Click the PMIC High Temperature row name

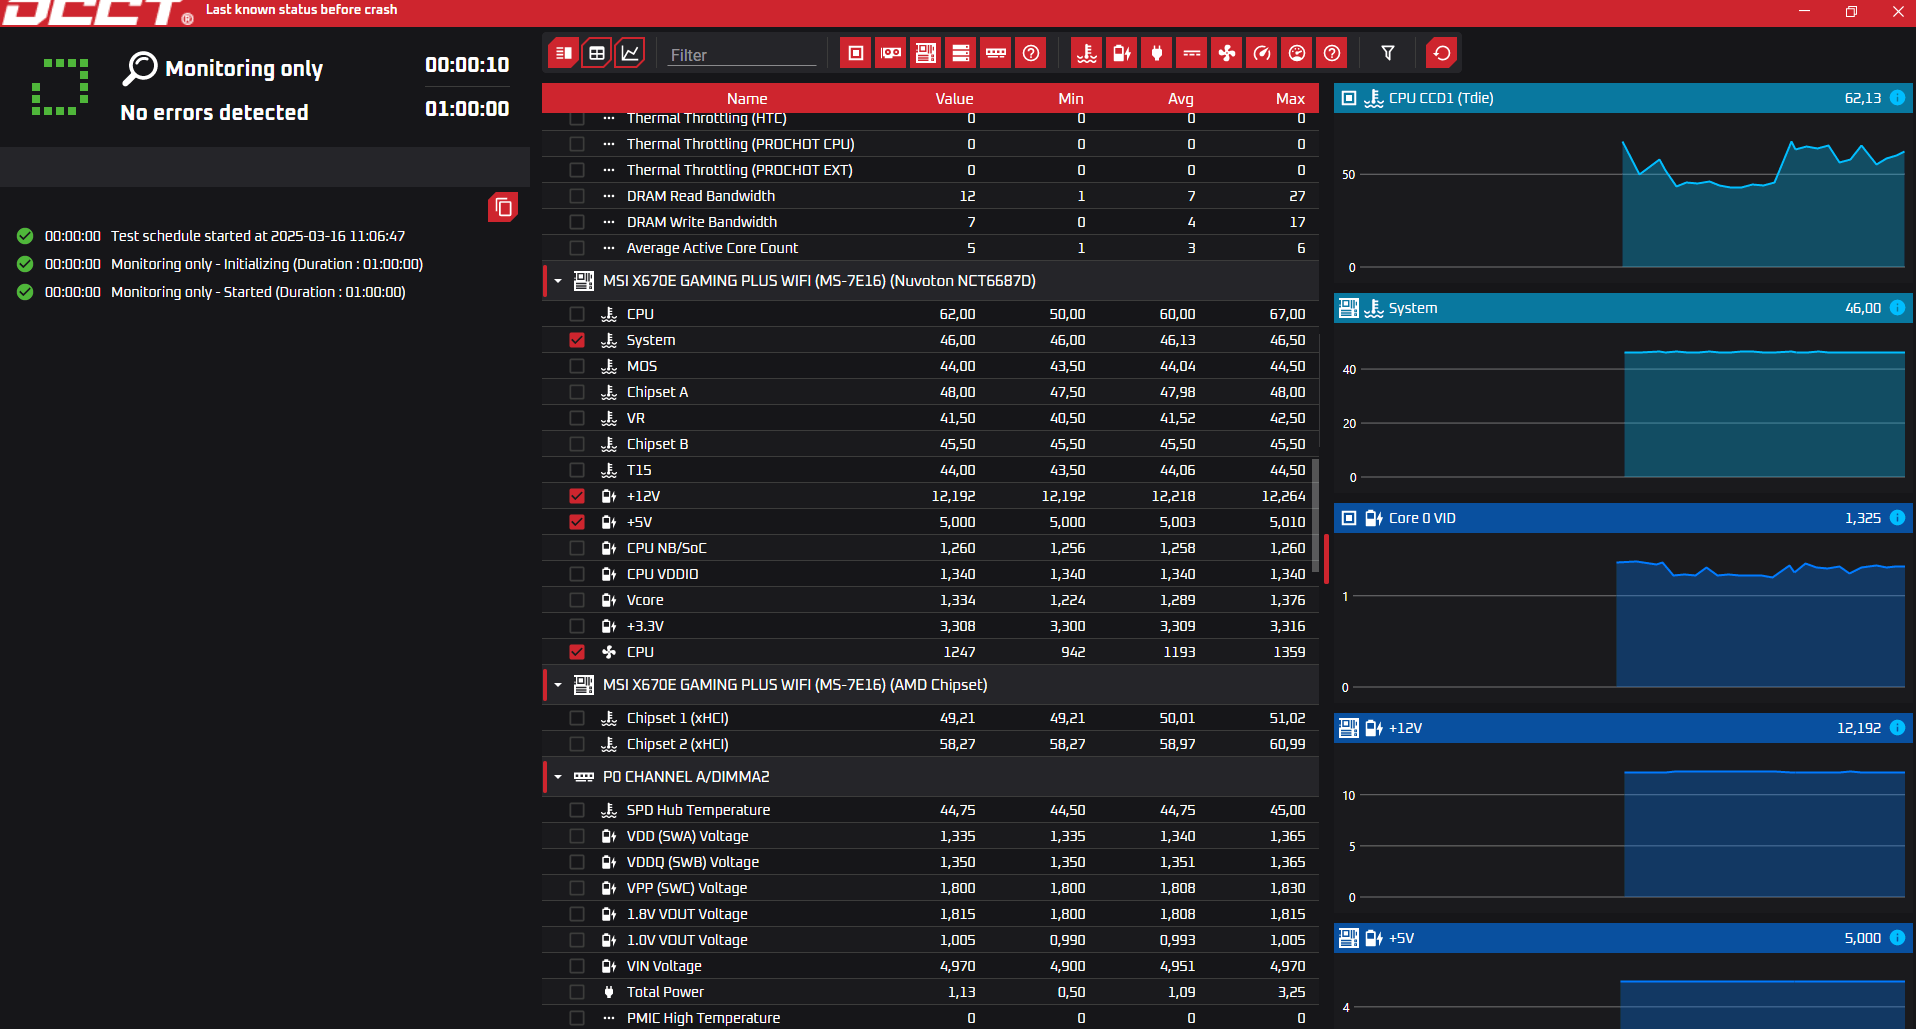point(703,1018)
